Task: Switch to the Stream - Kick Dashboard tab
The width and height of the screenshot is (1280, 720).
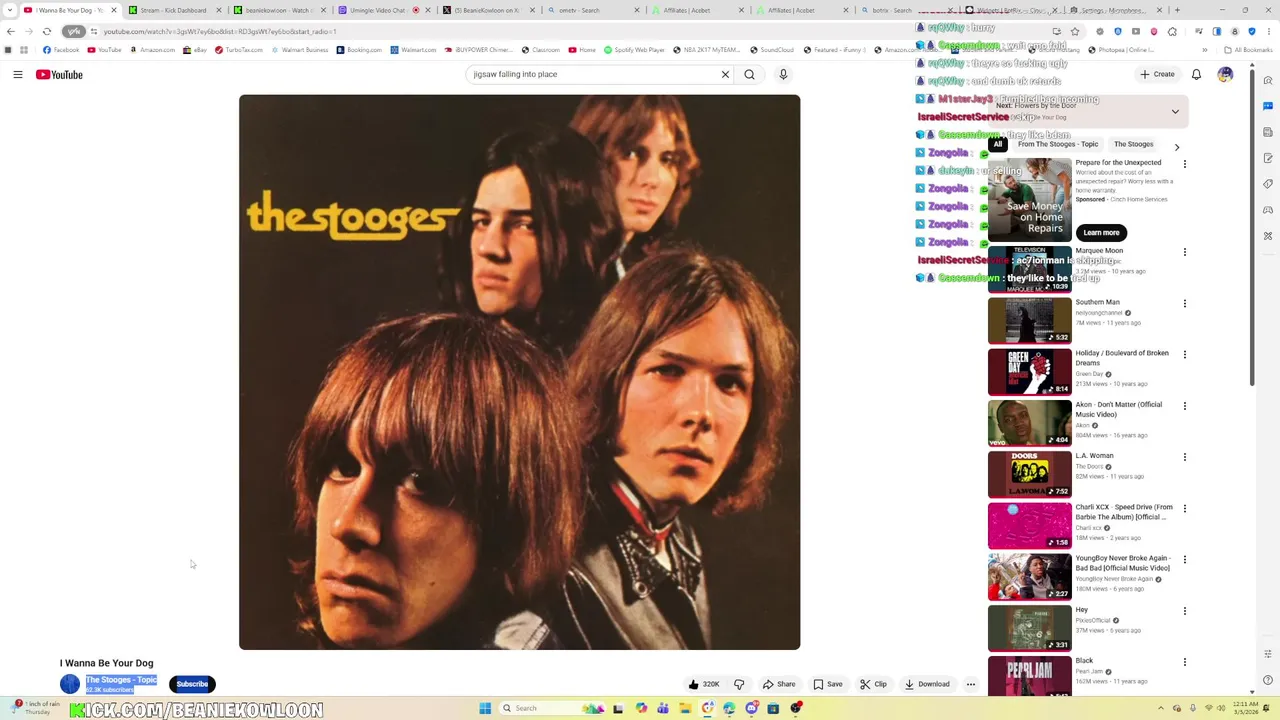Action: point(173,10)
